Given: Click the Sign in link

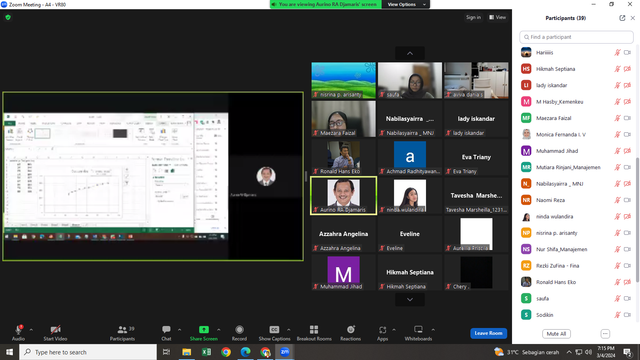Looking at the screenshot, I should pyautogui.click(x=473, y=17).
